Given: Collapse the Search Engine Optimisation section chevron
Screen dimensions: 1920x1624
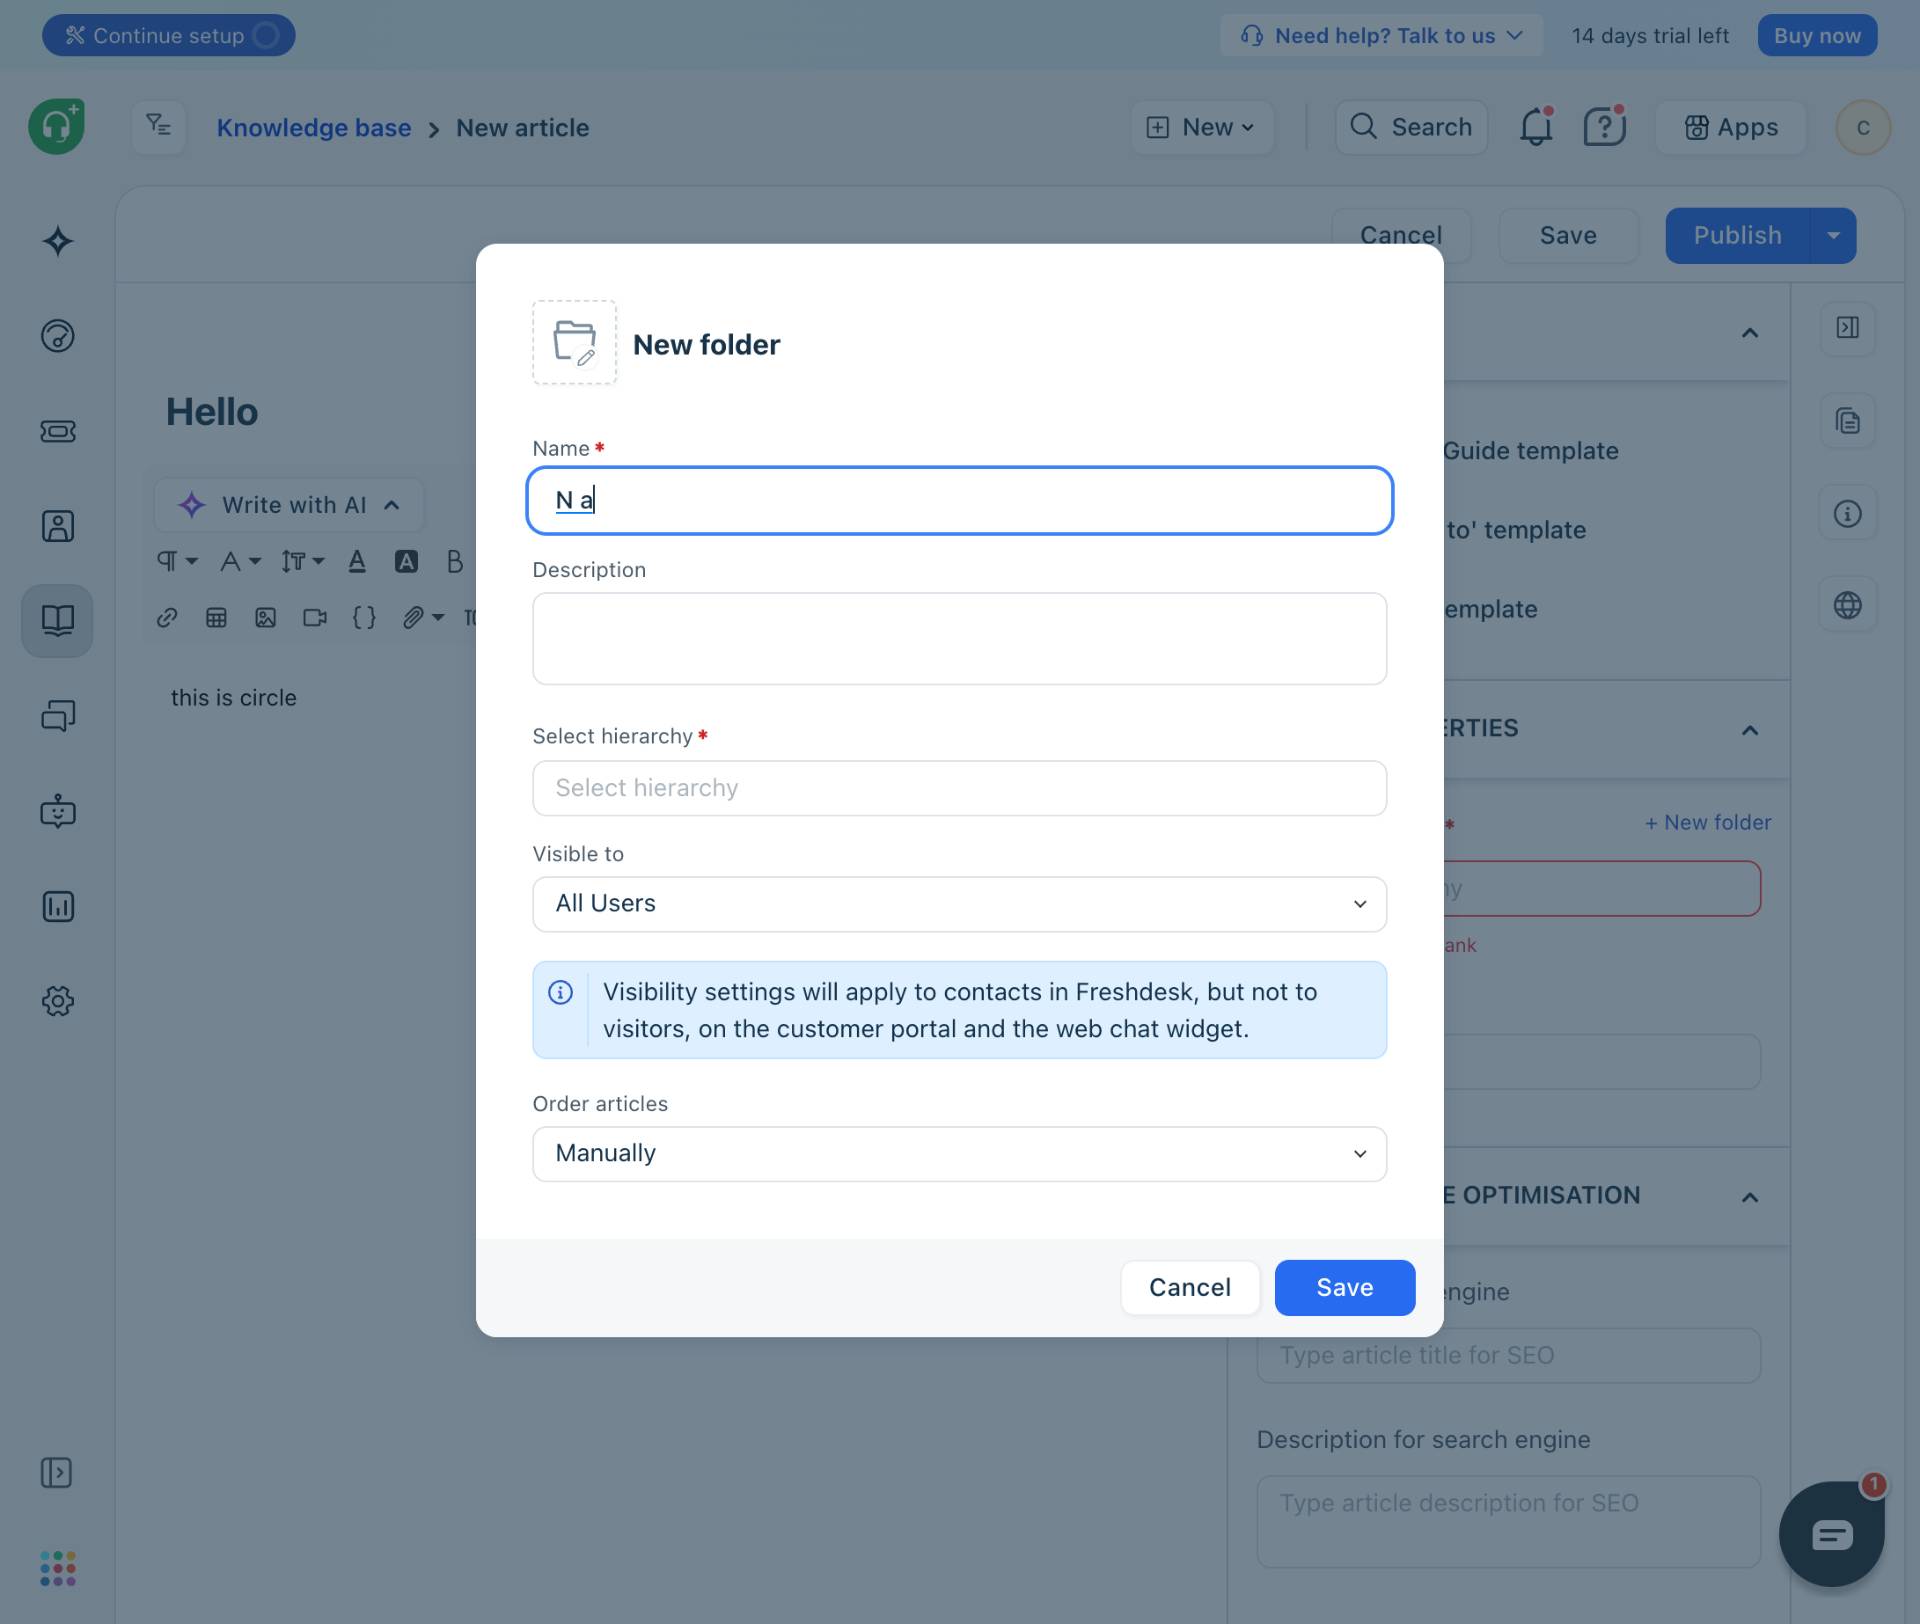Looking at the screenshot, I should pyautogui.click(x=1750, y=1197).
